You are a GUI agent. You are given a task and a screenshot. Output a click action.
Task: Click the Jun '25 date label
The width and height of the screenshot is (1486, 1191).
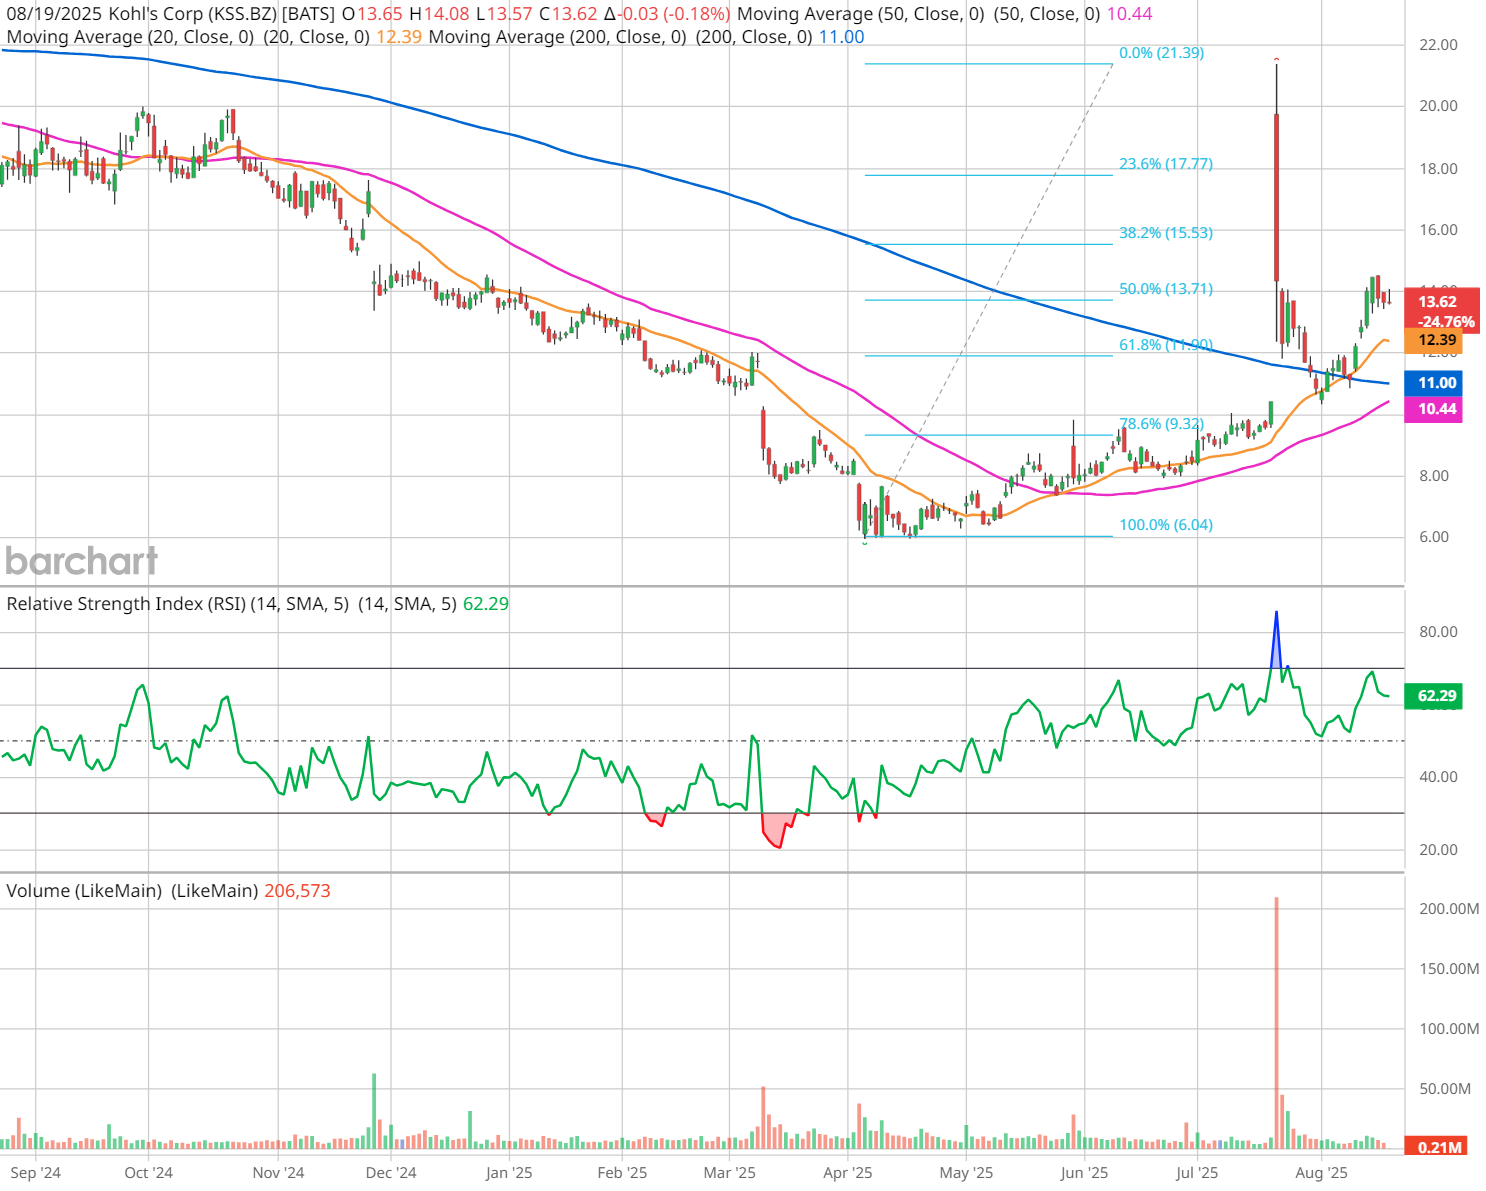click(x=1085, y=1173)
